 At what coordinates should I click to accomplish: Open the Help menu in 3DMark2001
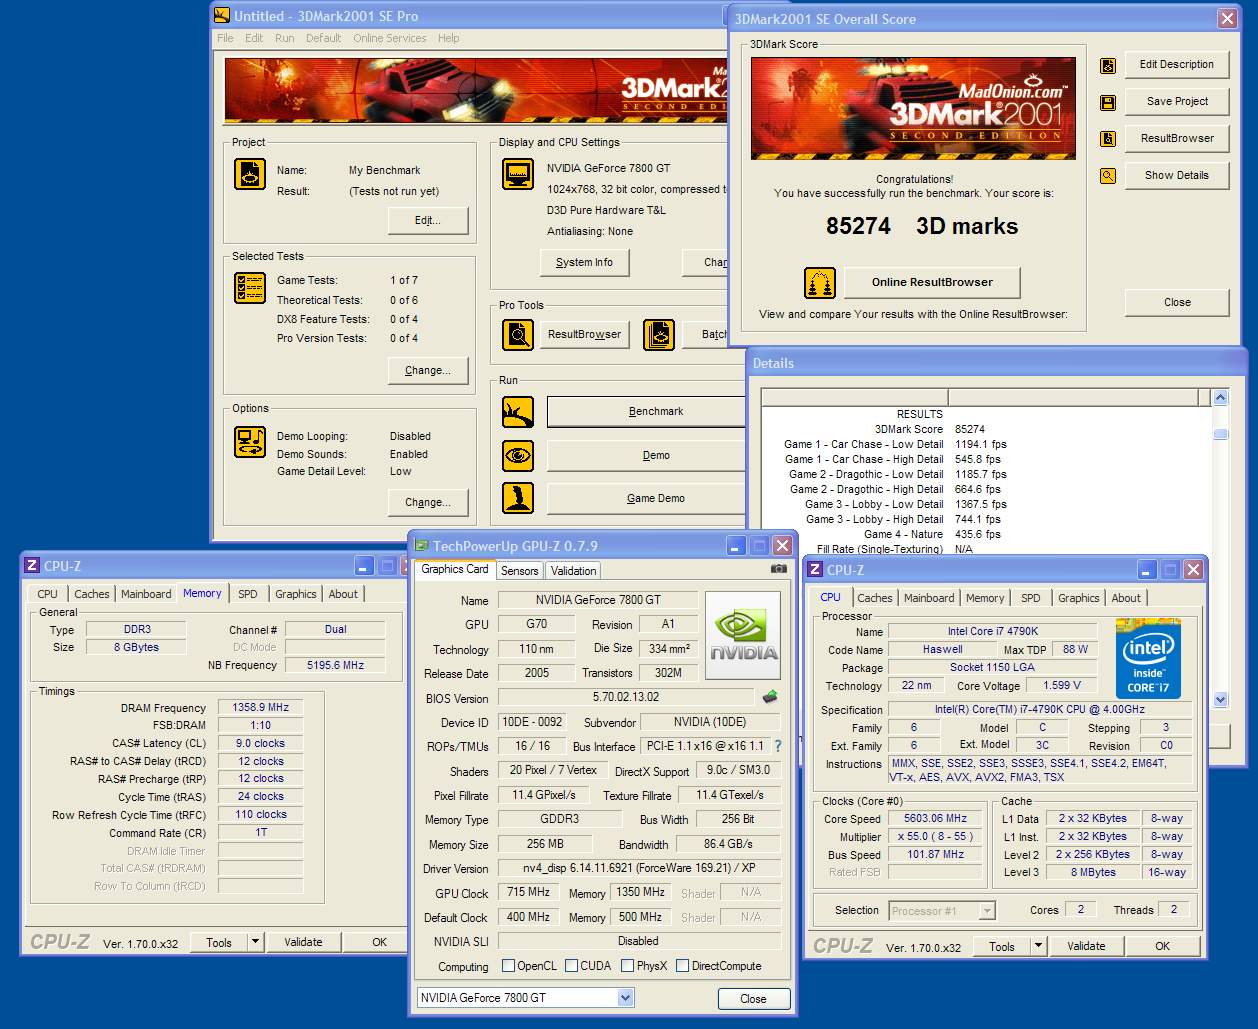click(448, 38)
